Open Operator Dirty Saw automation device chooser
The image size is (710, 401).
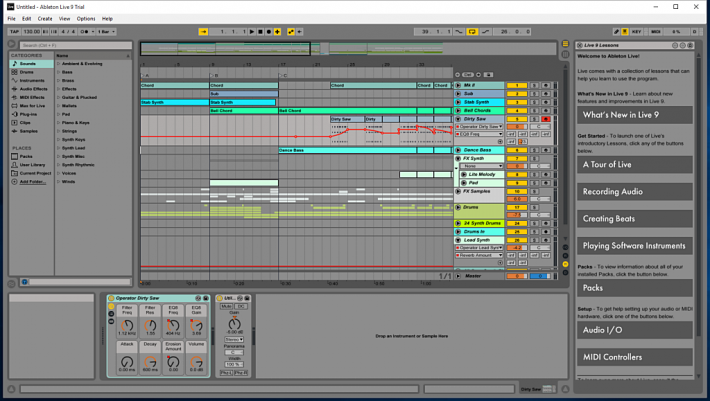tap(480, 127)
